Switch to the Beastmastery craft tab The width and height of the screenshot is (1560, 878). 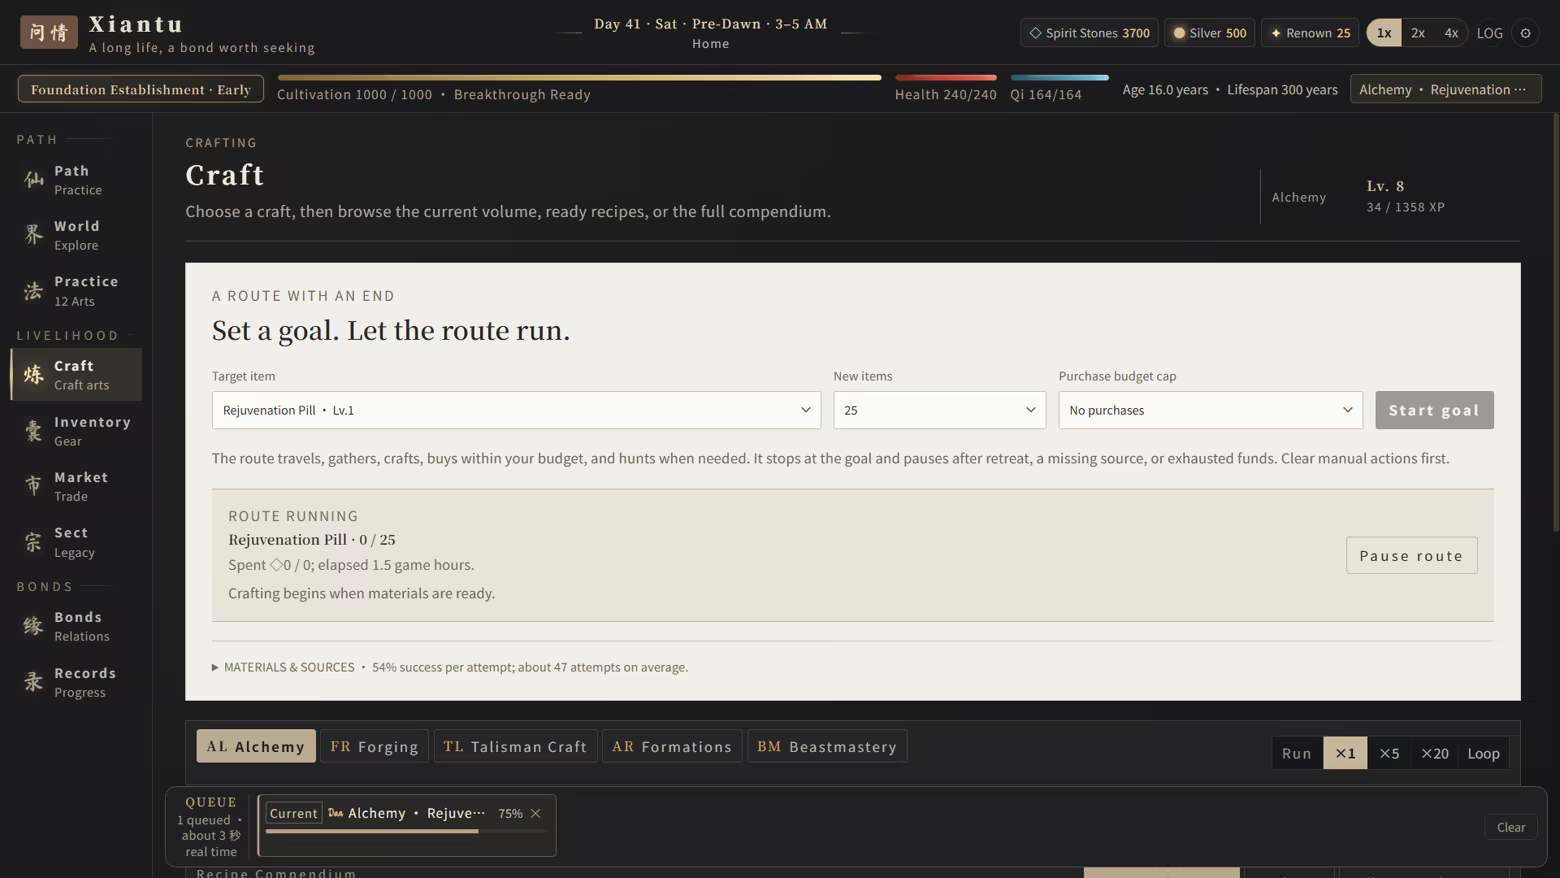coord(827,746)
